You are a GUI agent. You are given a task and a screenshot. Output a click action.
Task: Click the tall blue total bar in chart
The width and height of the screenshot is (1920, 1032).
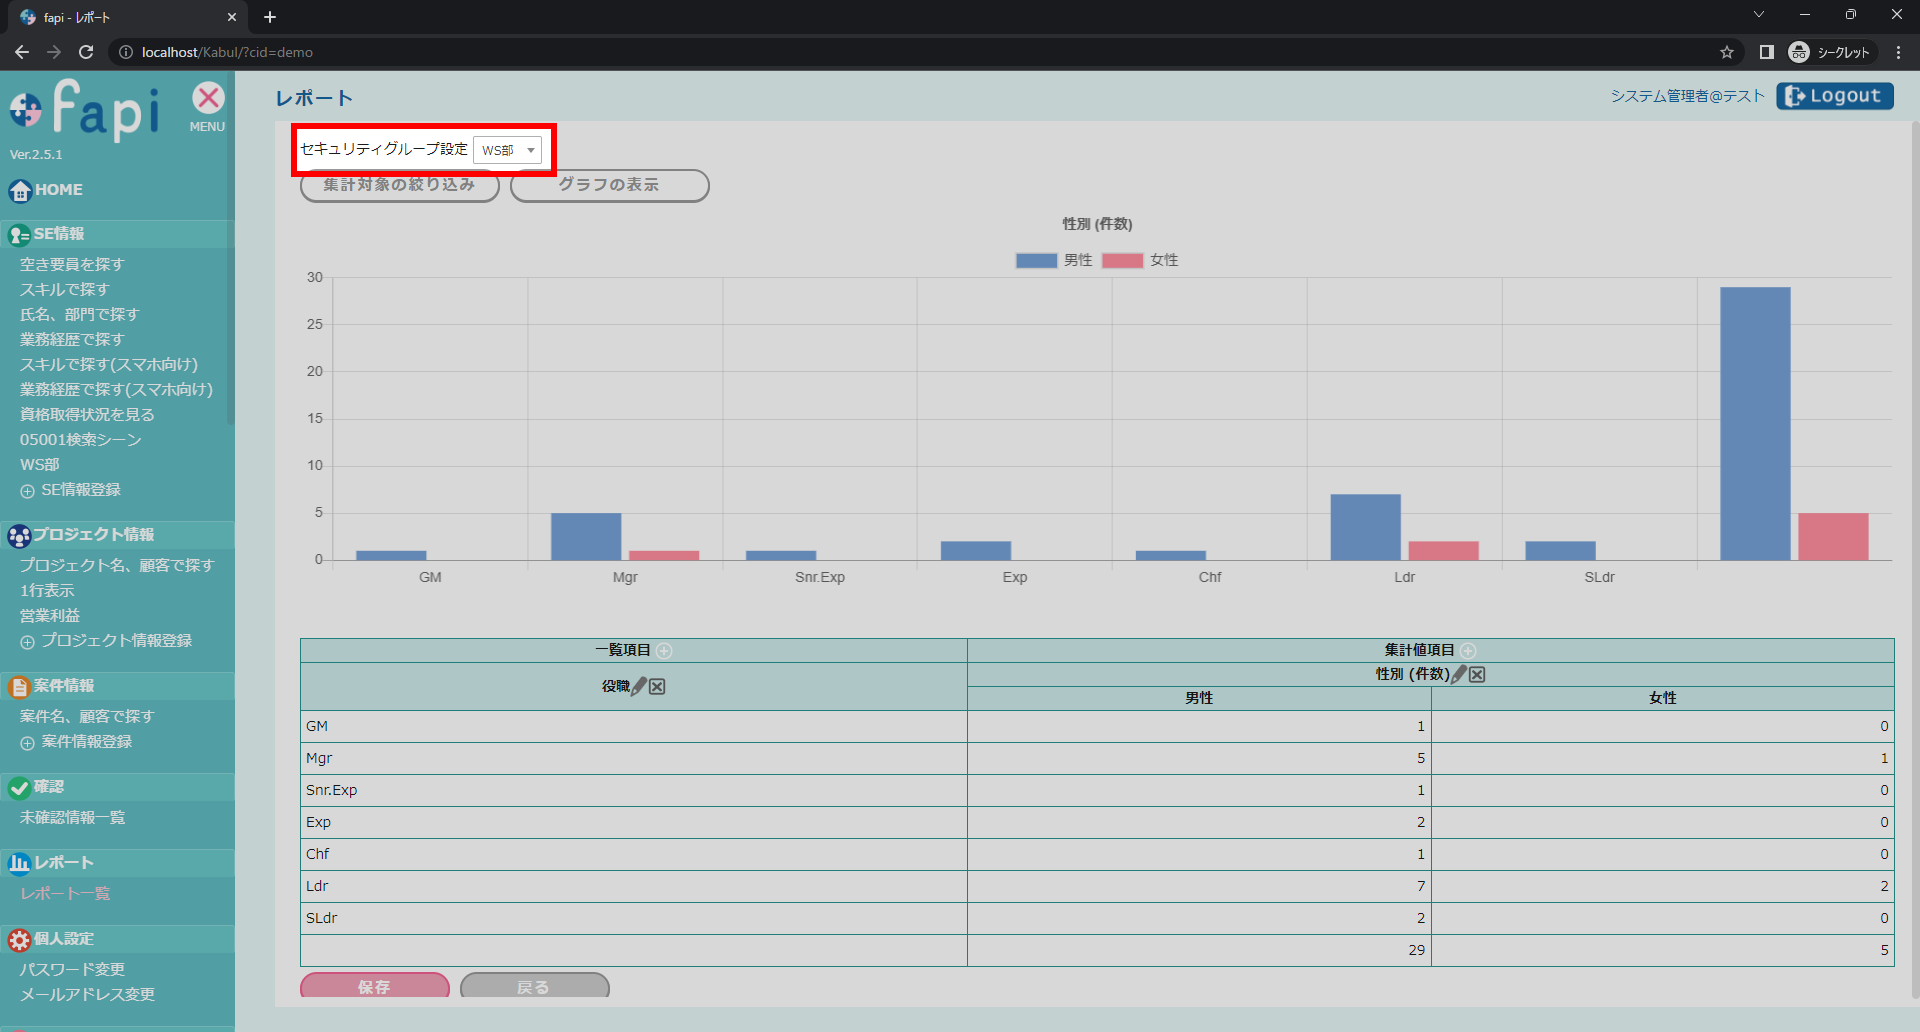pos(1754,423)
